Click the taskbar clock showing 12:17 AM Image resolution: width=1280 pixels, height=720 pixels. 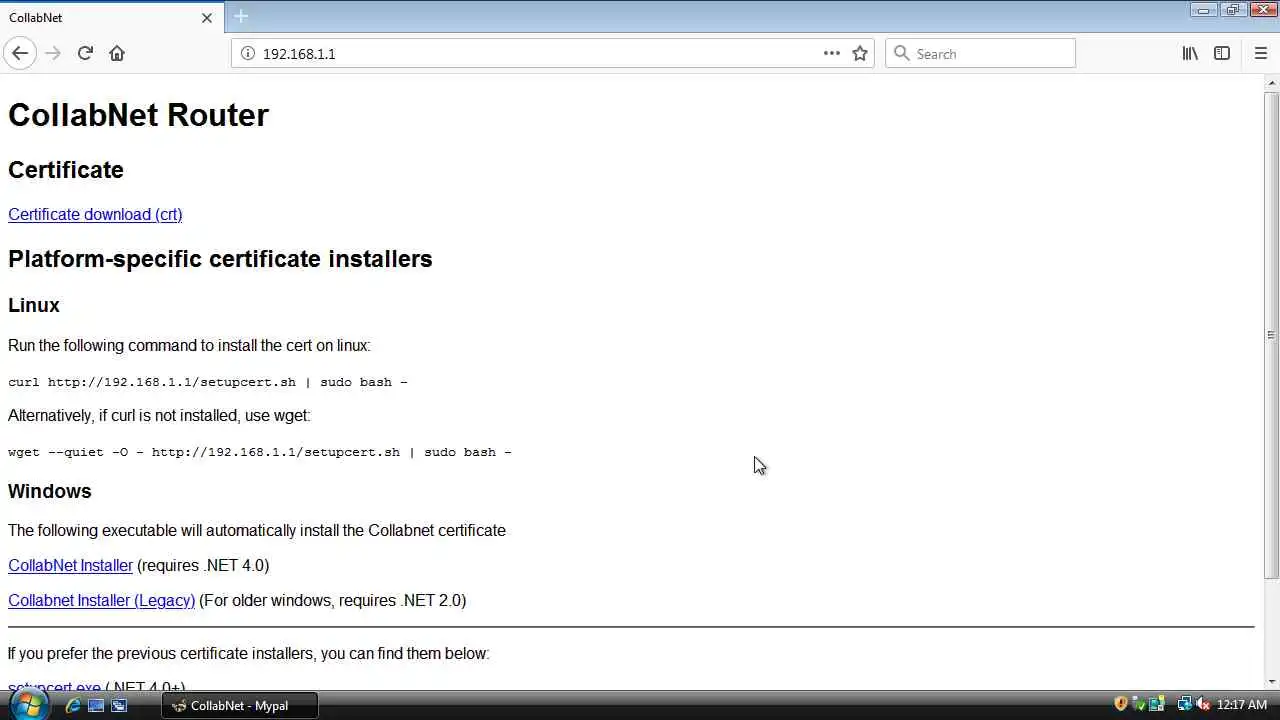click(1242, 705)
